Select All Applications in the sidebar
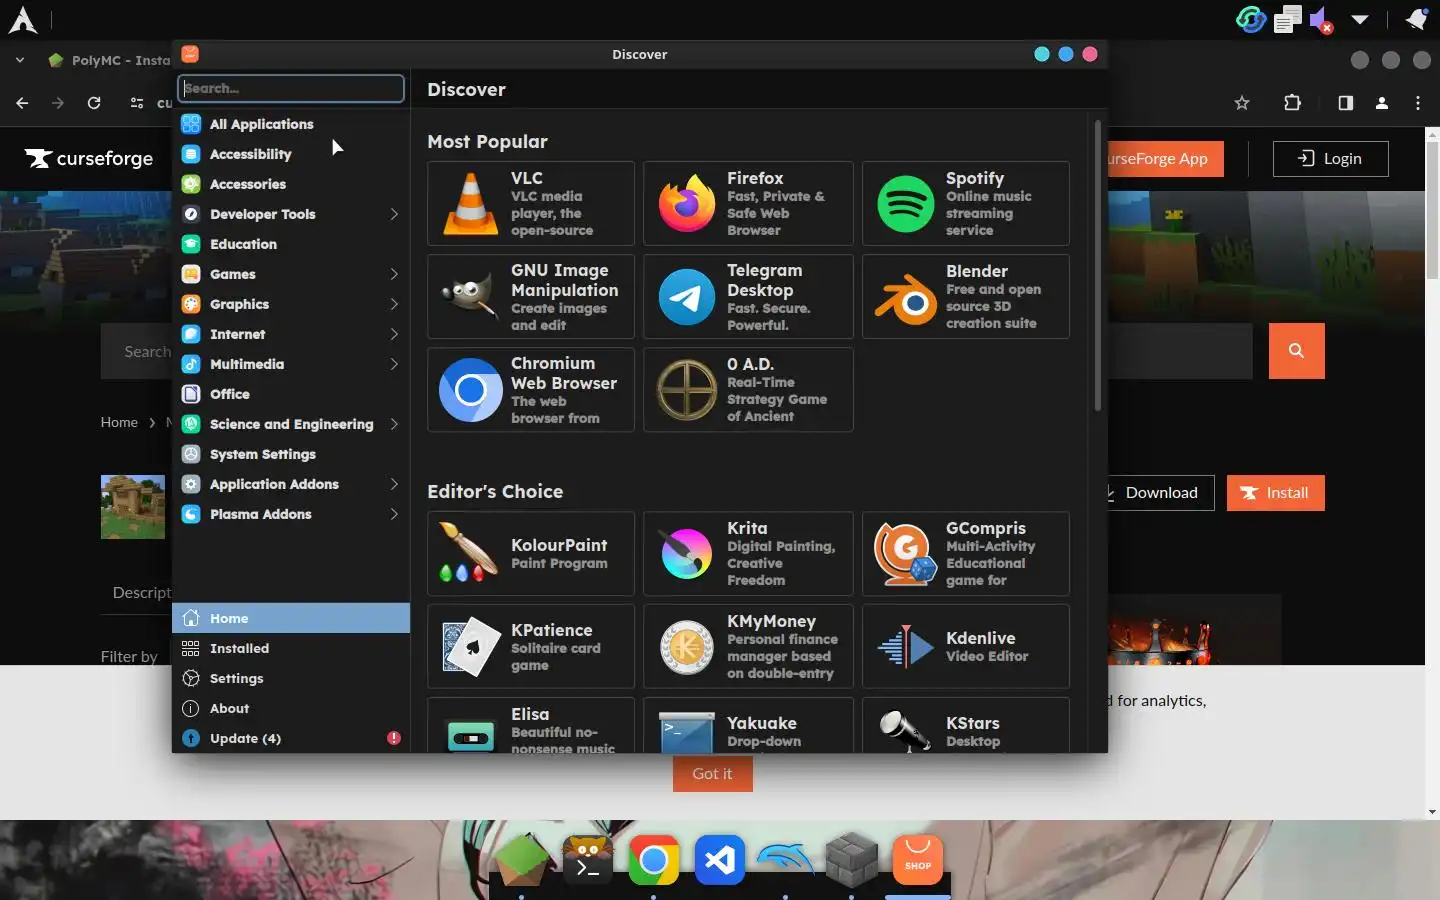 pos(291,124)
